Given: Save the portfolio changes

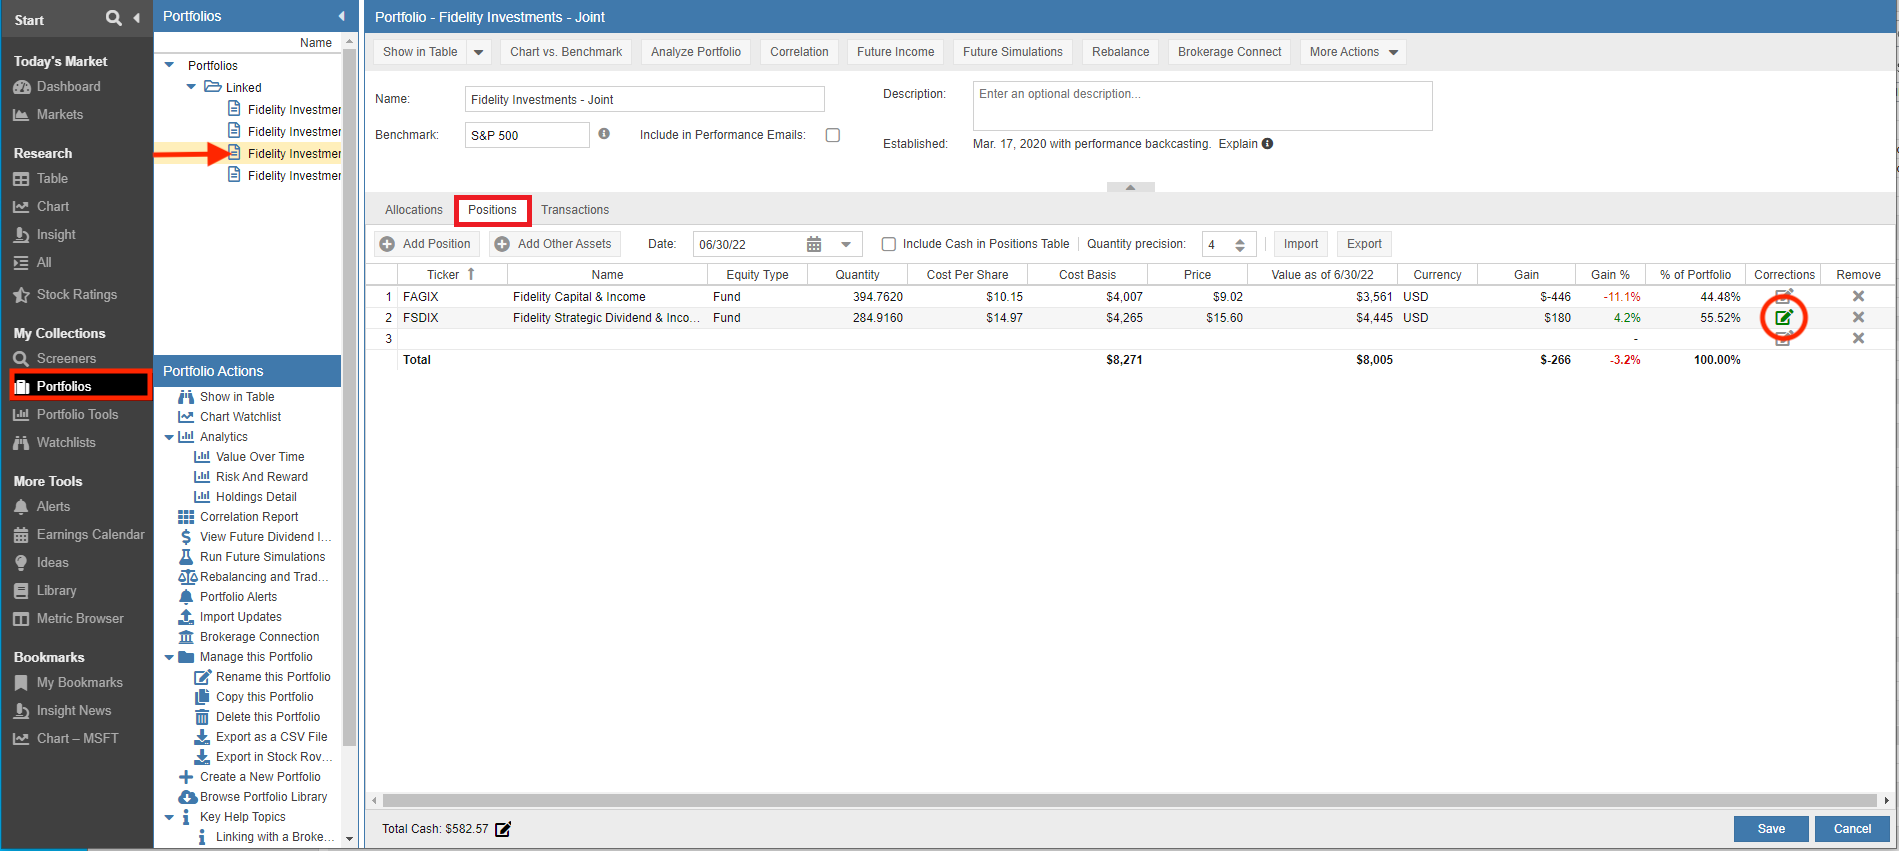Looking at the screenshot, I should pos(1771,829).
